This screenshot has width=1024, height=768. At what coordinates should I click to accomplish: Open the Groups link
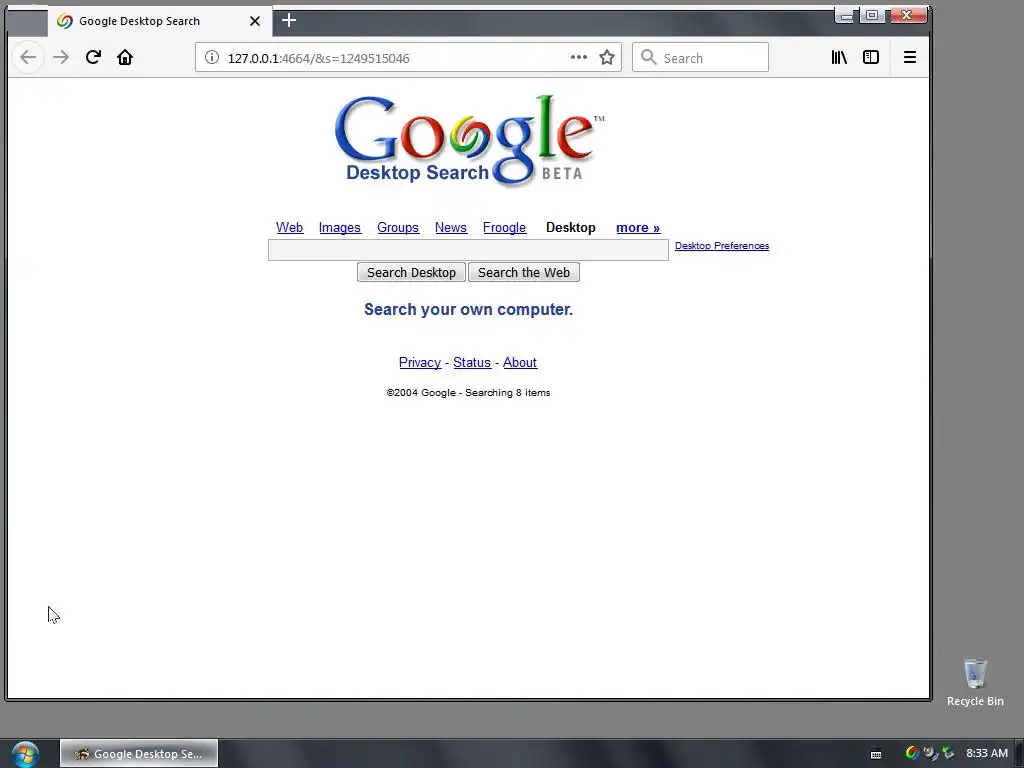398,227
